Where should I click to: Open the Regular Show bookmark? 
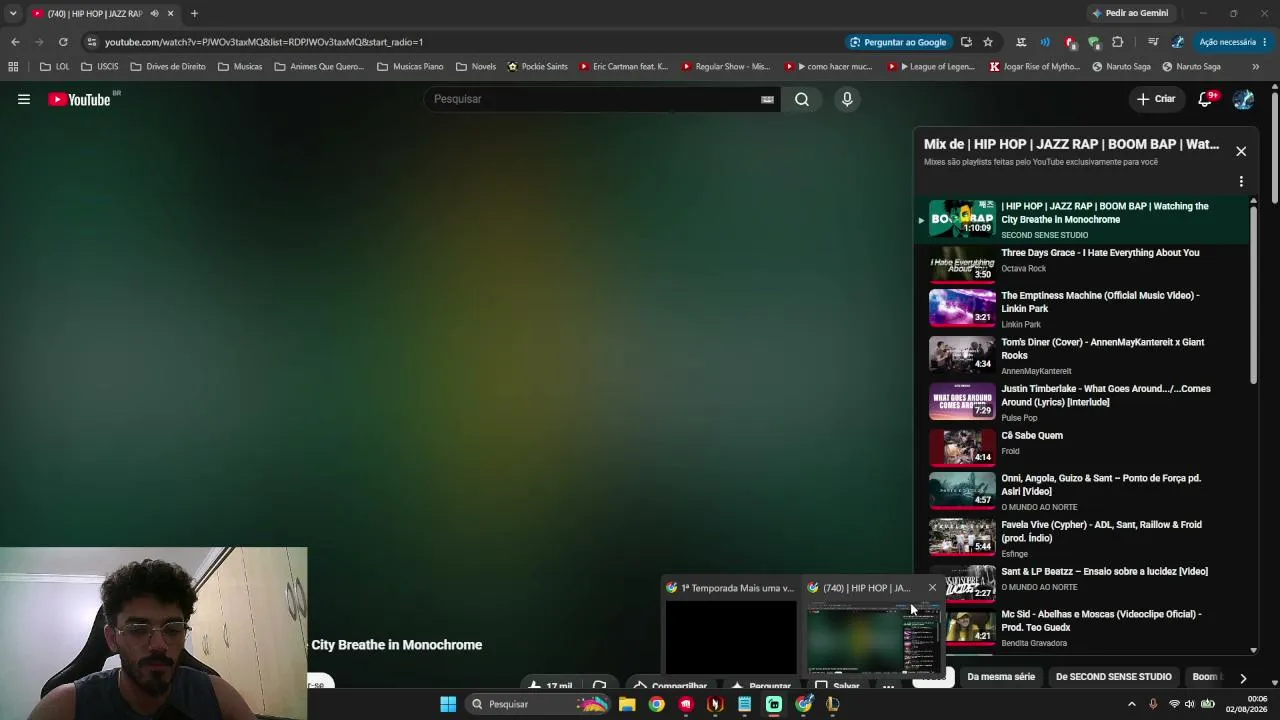(x=726, y=67)
